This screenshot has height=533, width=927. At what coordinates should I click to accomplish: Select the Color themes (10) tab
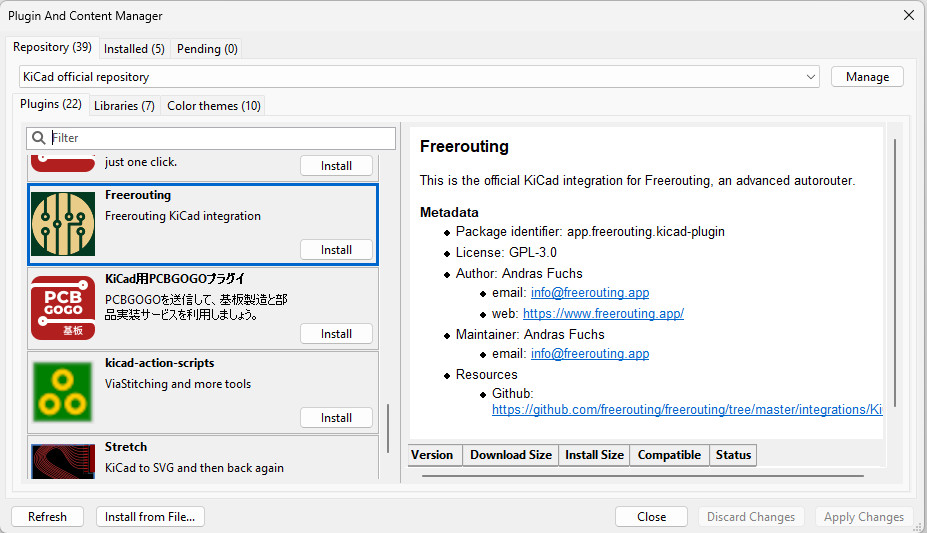213,106
